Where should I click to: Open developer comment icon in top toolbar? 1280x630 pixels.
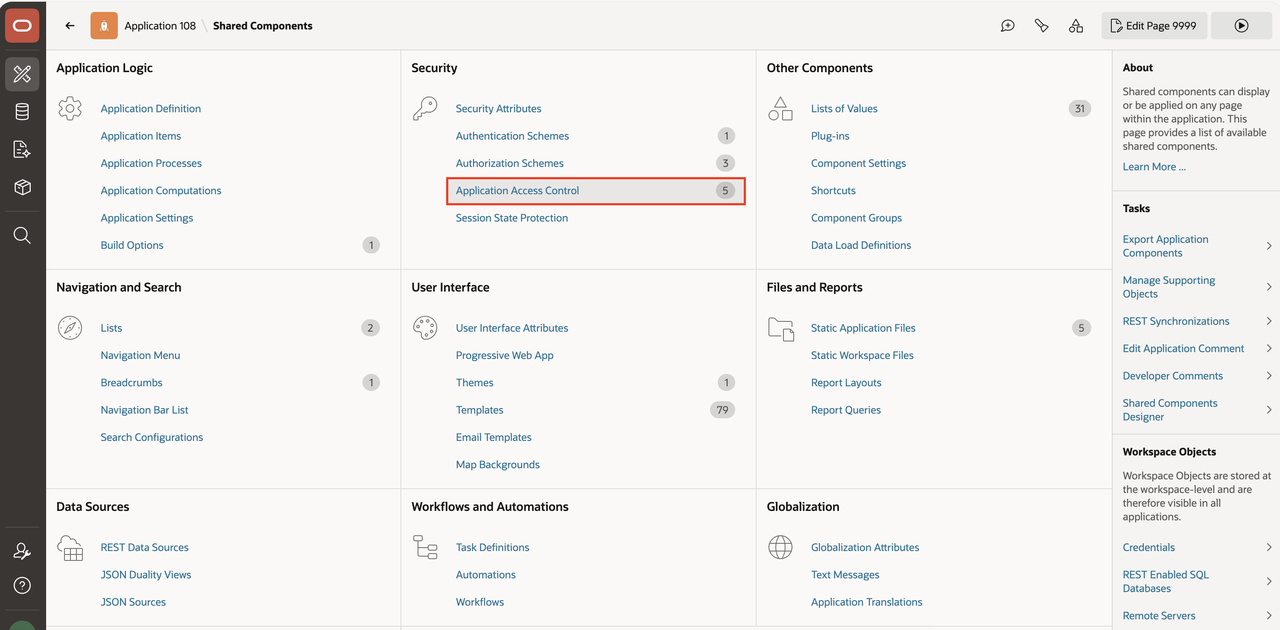click(1008, 26)
